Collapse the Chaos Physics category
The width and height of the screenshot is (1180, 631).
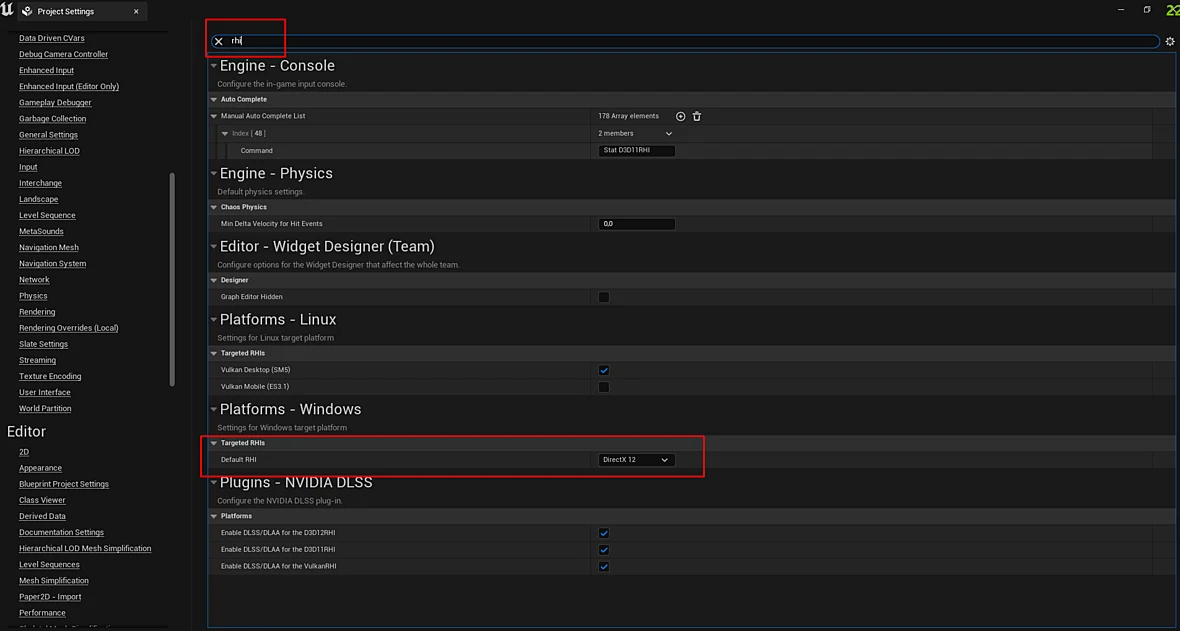pos(214,207)
